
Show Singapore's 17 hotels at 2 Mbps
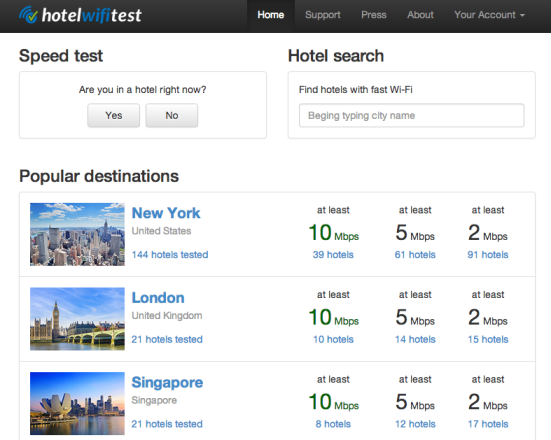click(x=488, y=424)
